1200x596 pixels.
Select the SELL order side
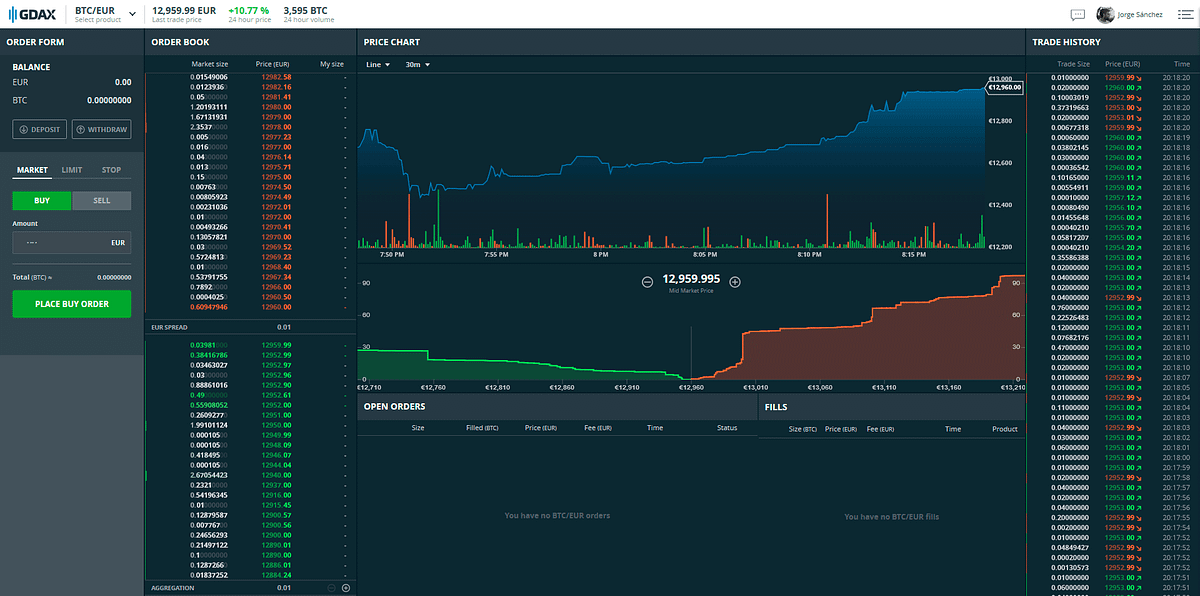pyautogui.click(x=101, y=200)
